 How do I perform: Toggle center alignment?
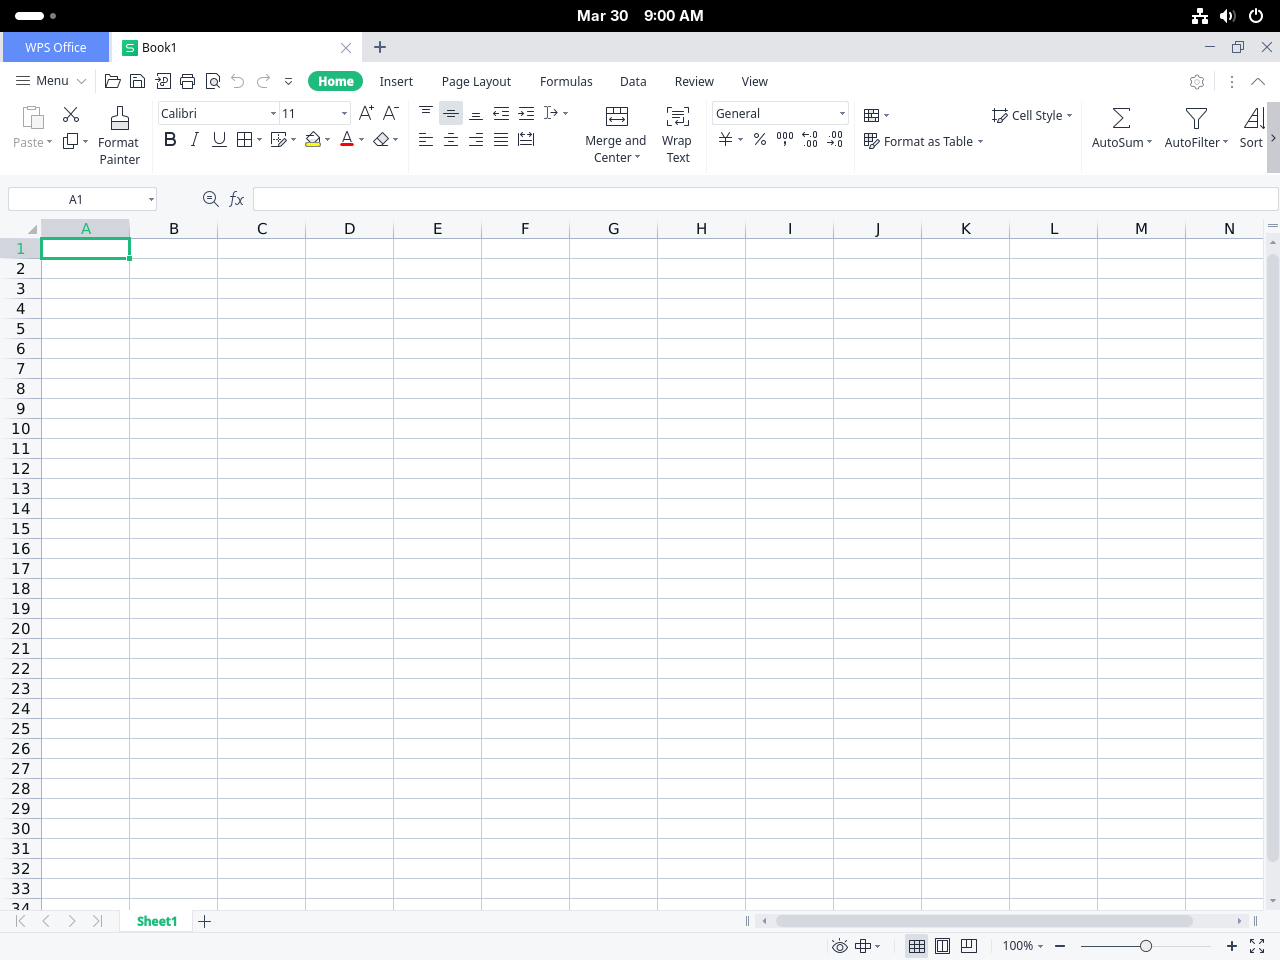[x=450, y=139]
